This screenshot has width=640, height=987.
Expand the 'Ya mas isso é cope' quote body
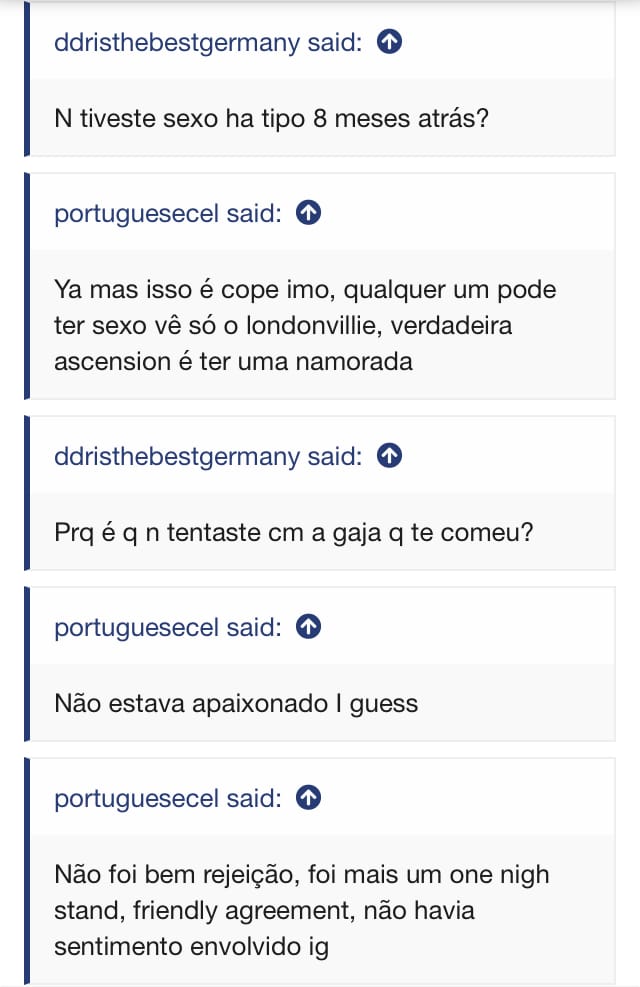point(305,325)
